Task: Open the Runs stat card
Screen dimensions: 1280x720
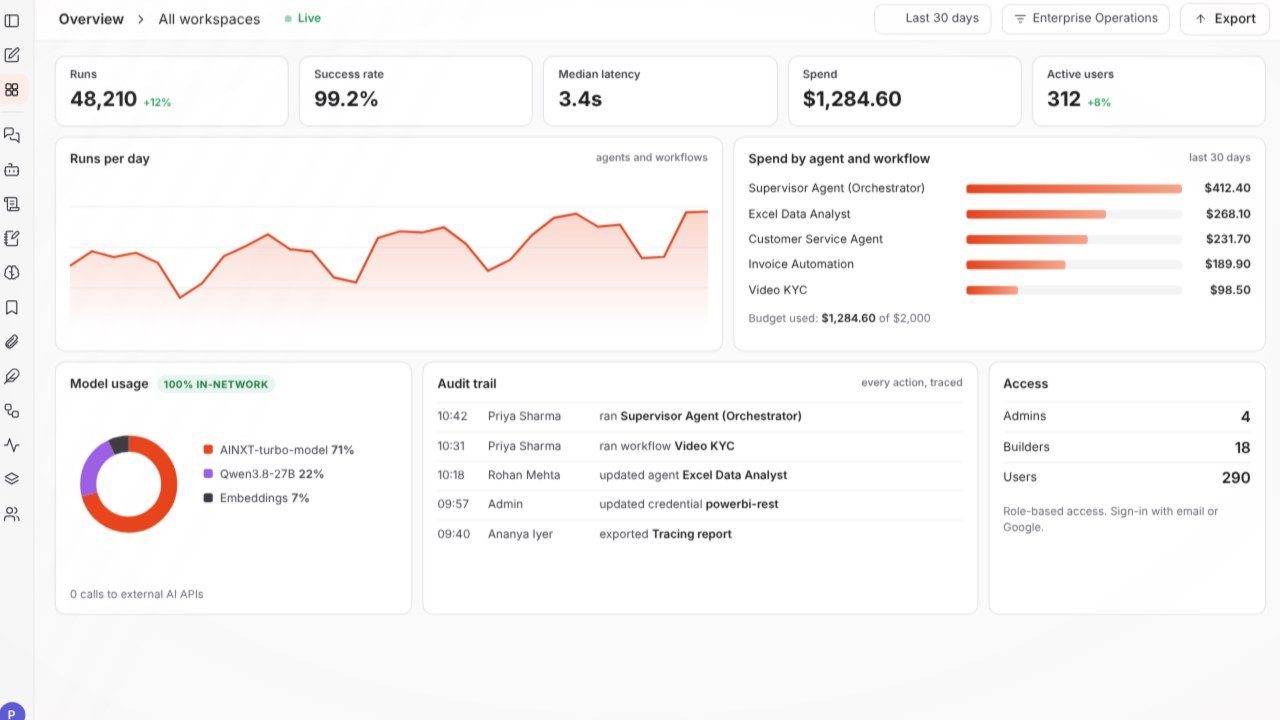Action: tap(171, 91)
